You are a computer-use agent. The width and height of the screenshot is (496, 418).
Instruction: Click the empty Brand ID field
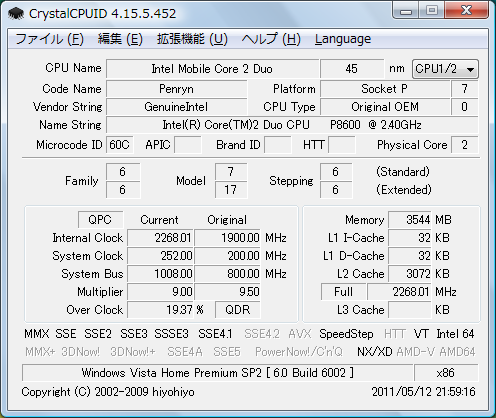(278, 145)
